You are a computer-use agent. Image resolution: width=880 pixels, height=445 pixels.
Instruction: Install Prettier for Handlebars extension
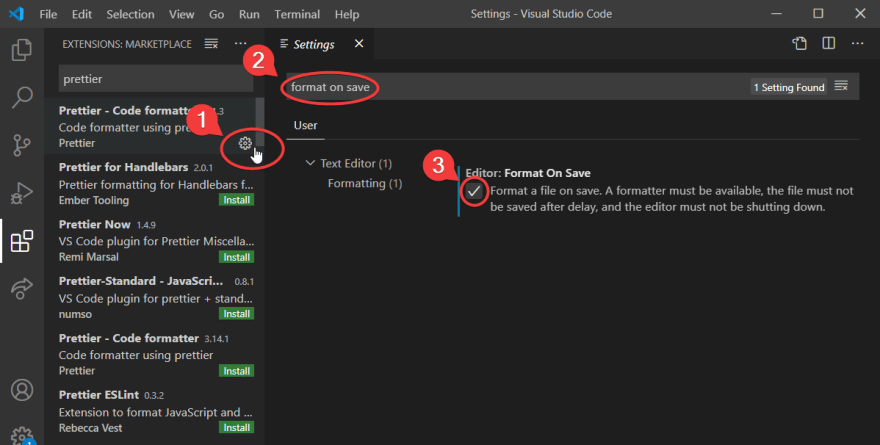tap(236, 200)
